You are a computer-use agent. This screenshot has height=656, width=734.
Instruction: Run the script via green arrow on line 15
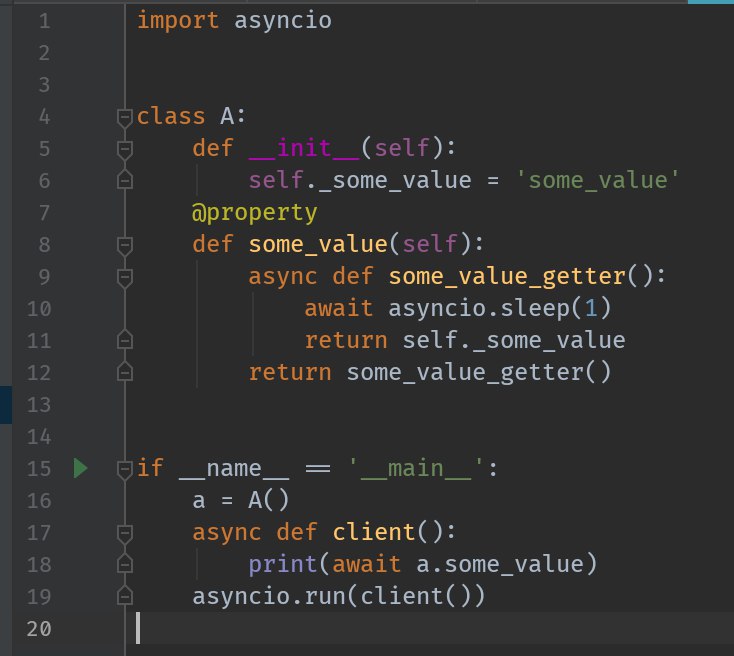click(81, 468)
